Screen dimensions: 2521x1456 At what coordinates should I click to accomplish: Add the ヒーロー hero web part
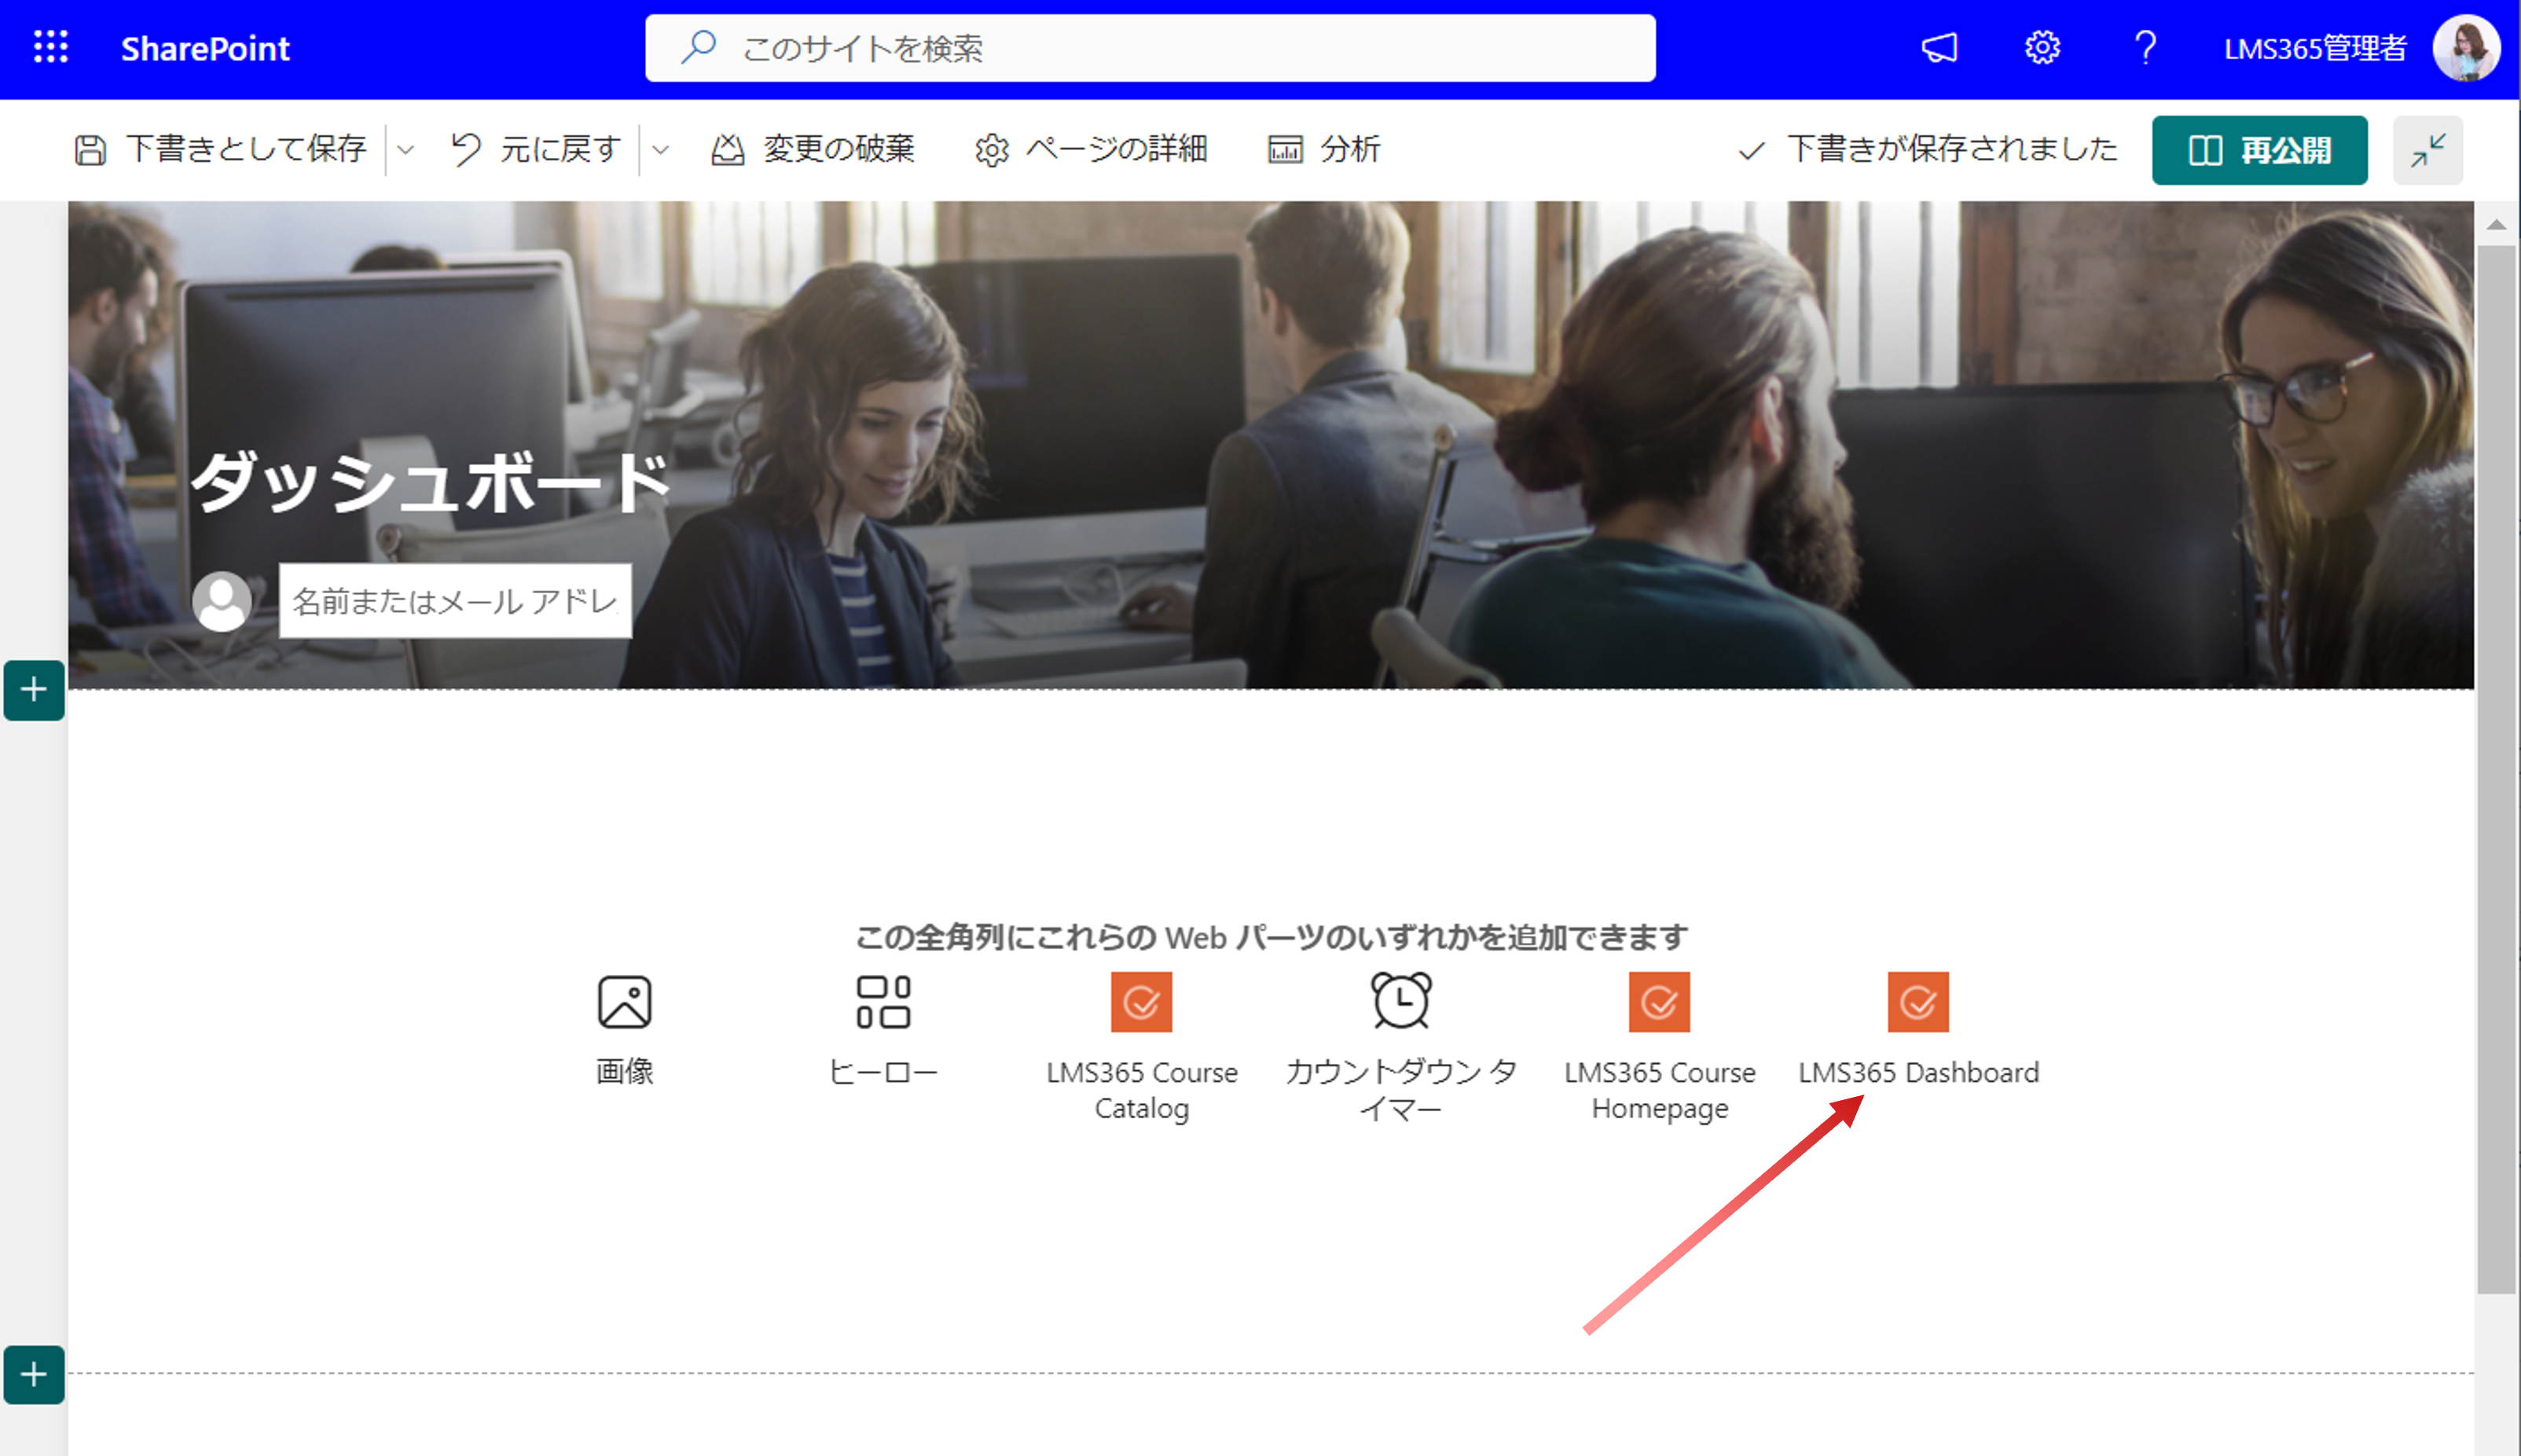(883, 1029)
